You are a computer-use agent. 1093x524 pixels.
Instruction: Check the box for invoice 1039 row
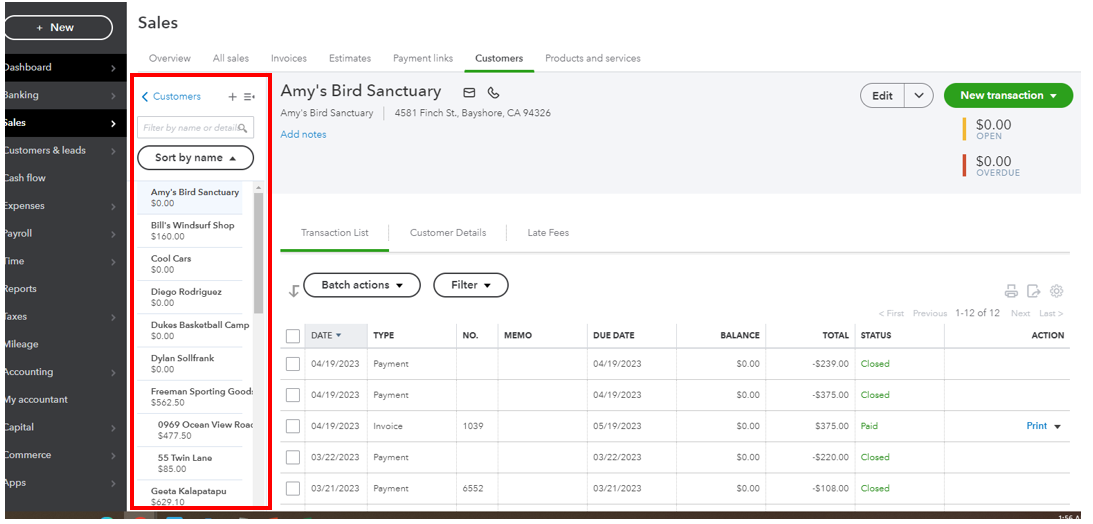(x=293, y=426)
